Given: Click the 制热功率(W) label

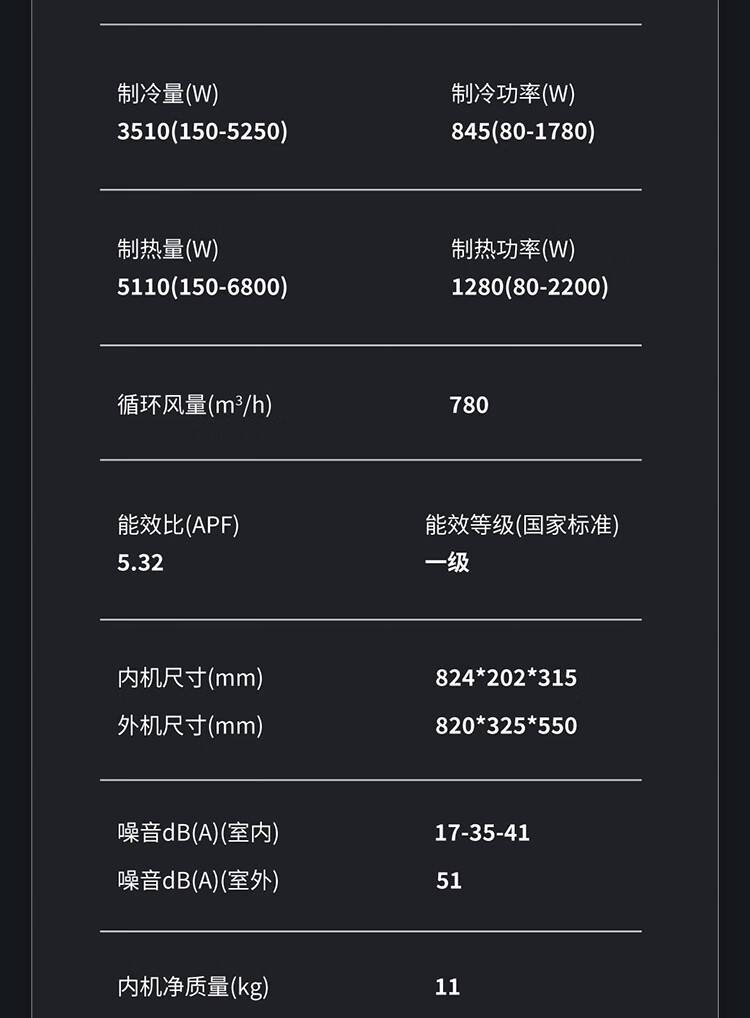Looking at the screenshot, I should pos(513,250).
